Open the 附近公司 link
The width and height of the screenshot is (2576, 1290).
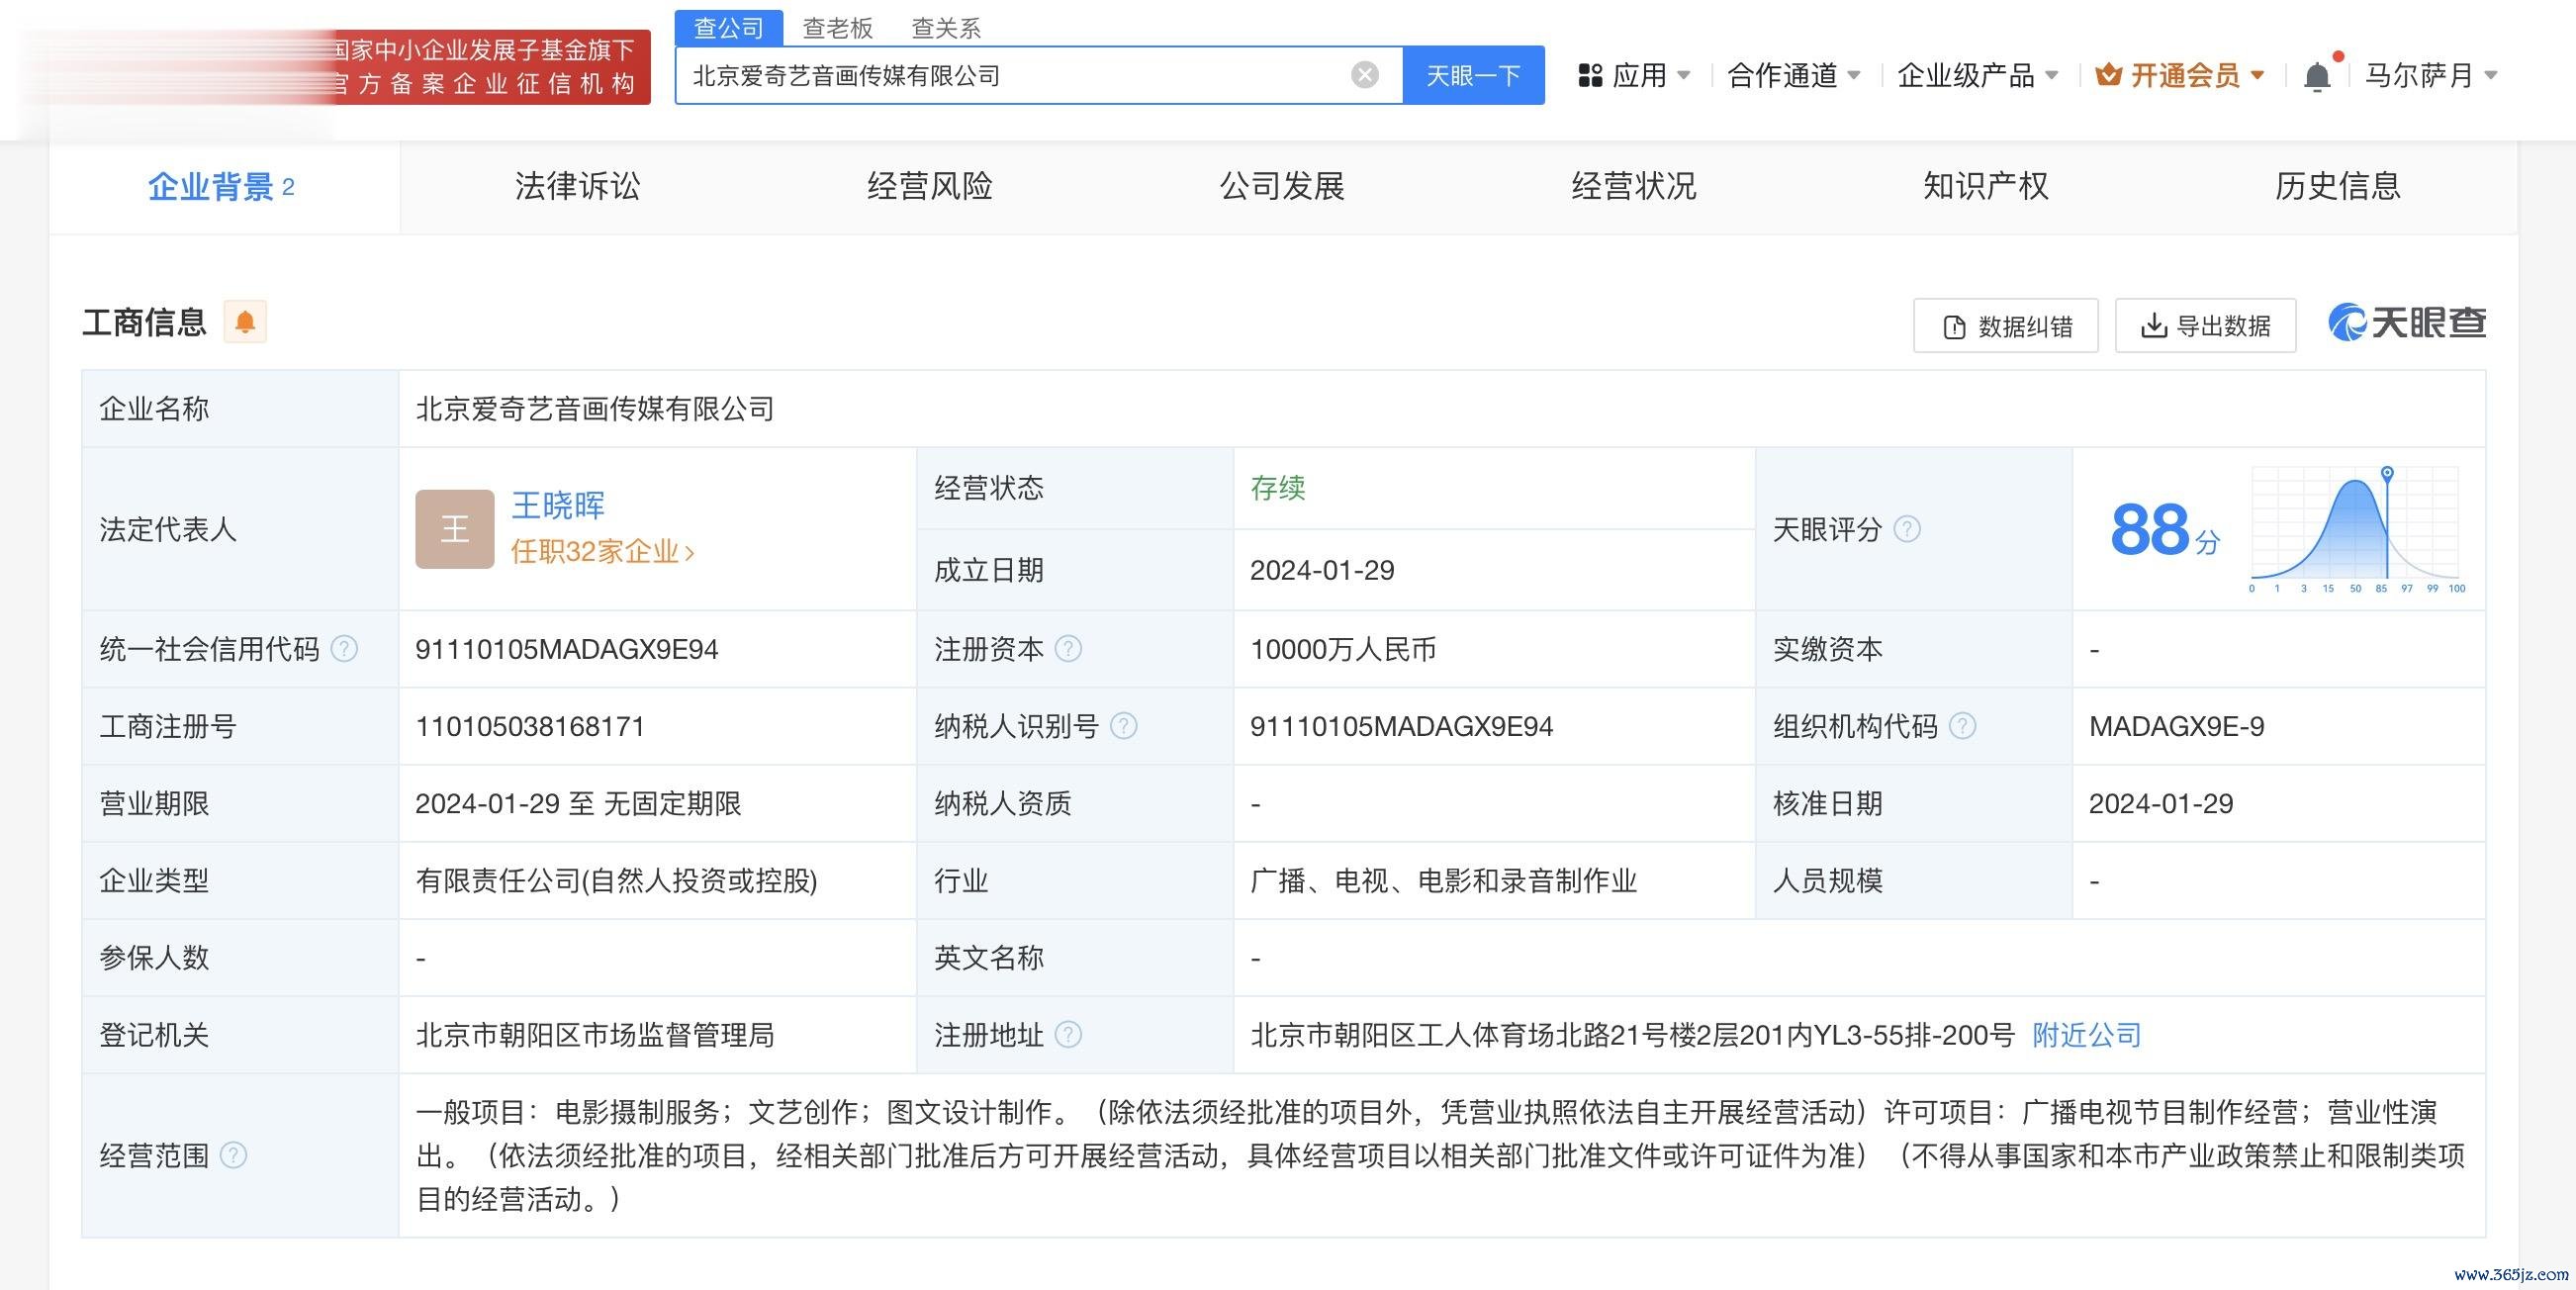tap(2086, 1034)
